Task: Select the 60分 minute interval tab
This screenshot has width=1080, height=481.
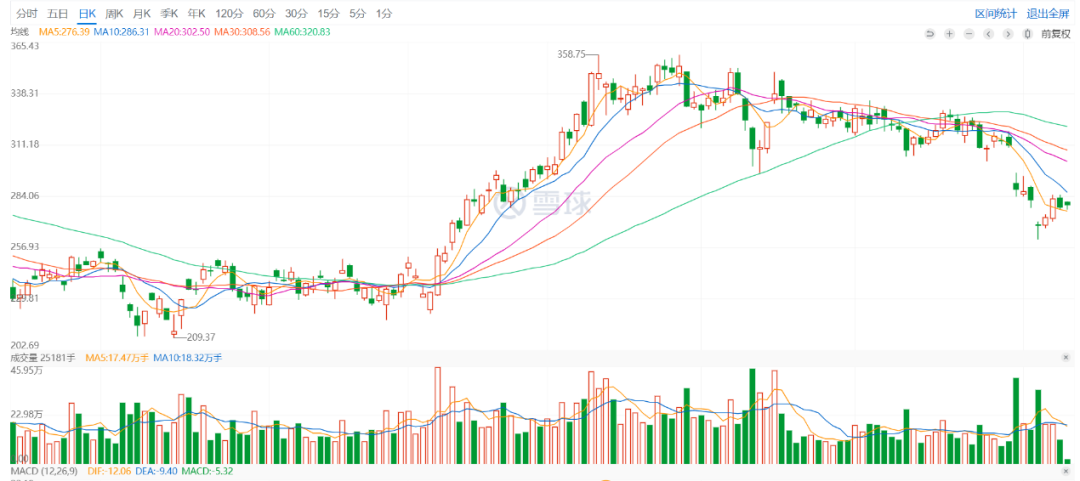Action: pyautogui.click(x=264, y=13)
